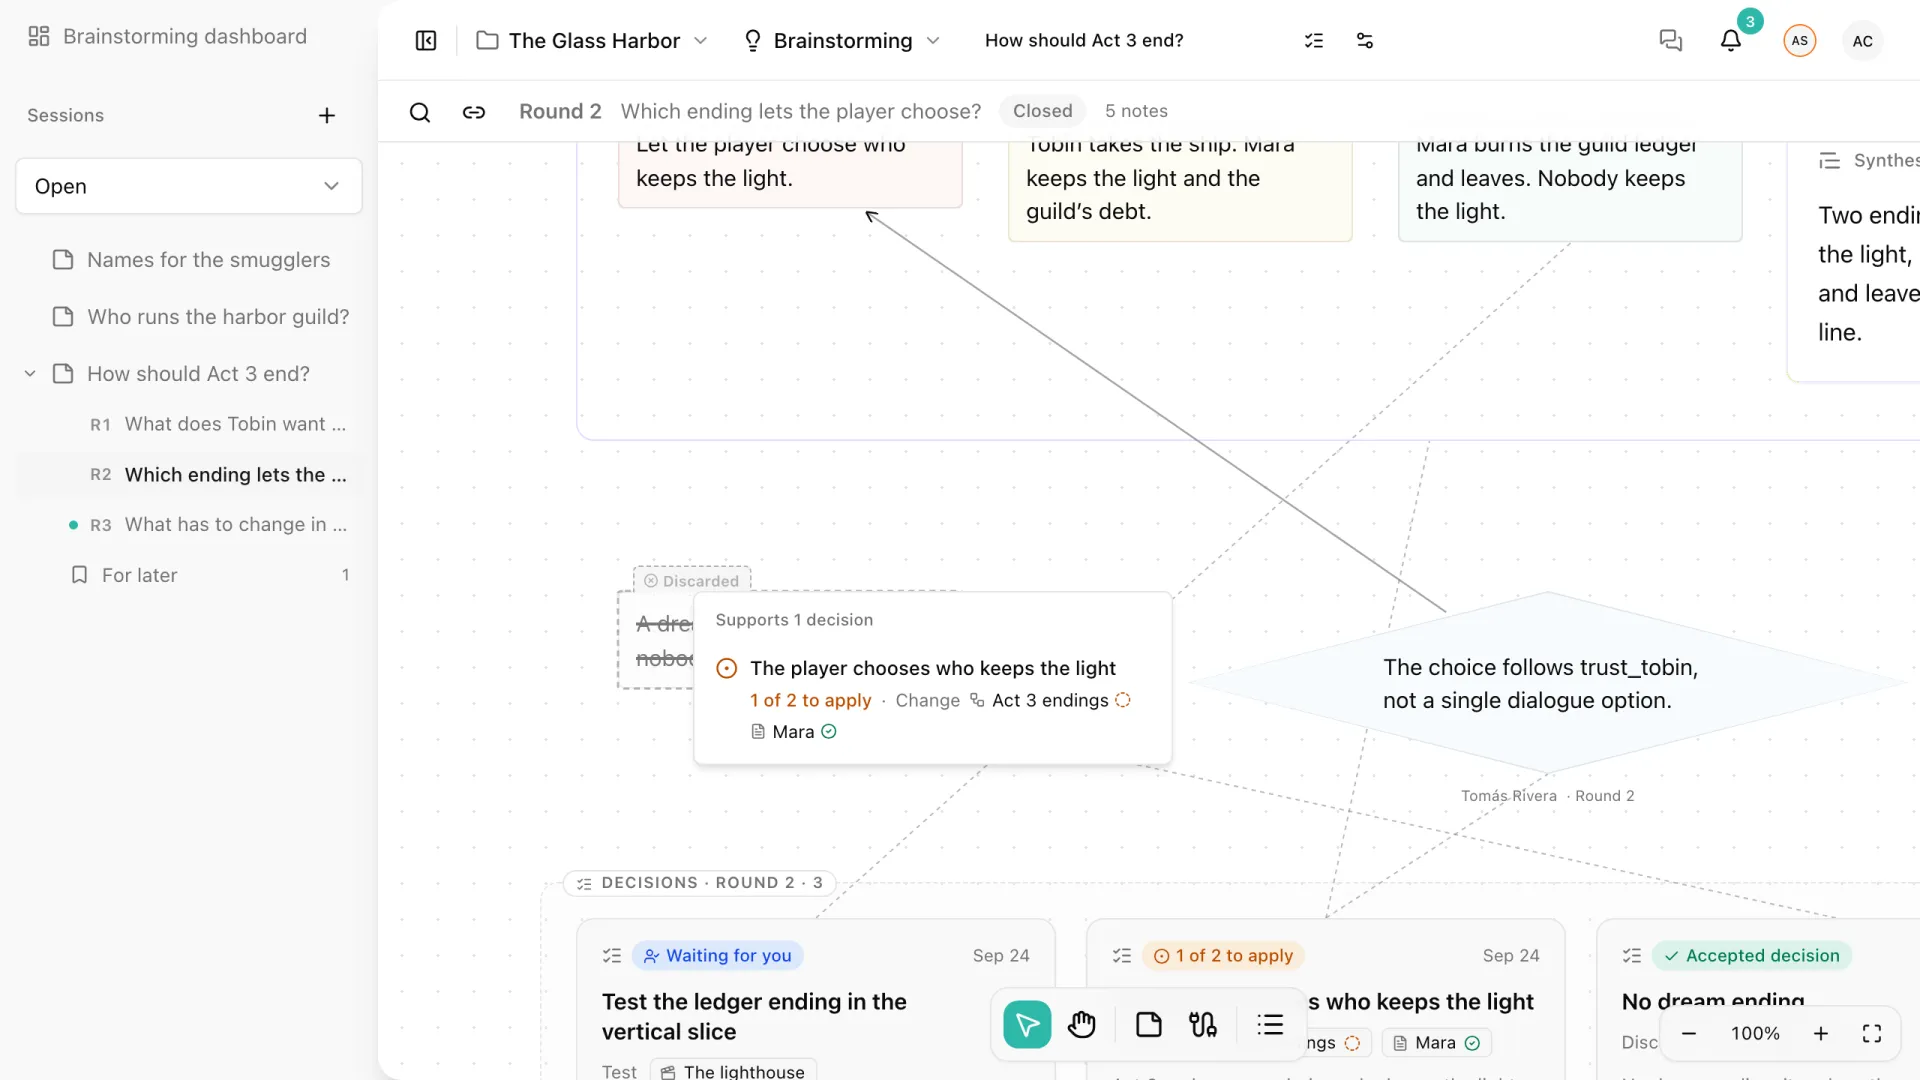The width and height of the screenshot is (1920, 1080).
Task: Collapse the How should Act 3 end? session
Action: (x=30, y=374)
